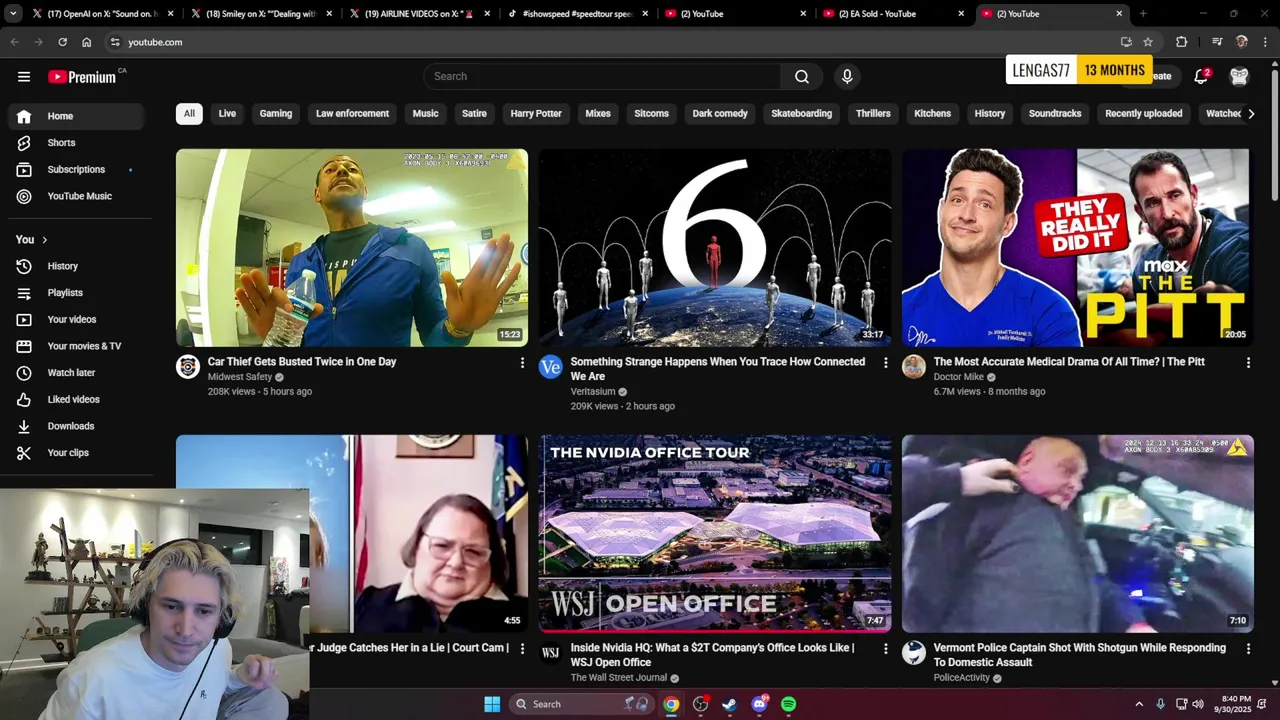Open Veritasium channel name link
The width and height of the screenshot is (1280, 720).
[593, 392]
